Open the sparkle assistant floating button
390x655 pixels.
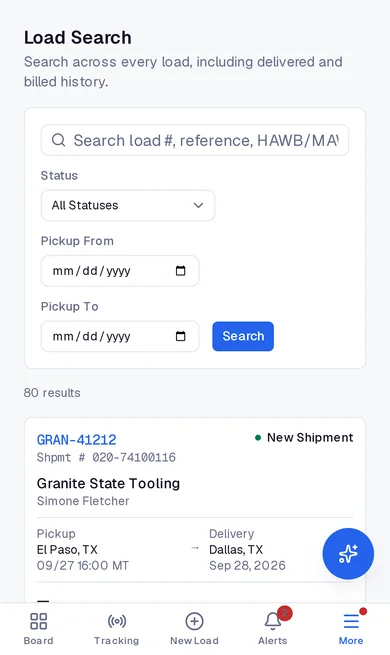coord(348,553)
